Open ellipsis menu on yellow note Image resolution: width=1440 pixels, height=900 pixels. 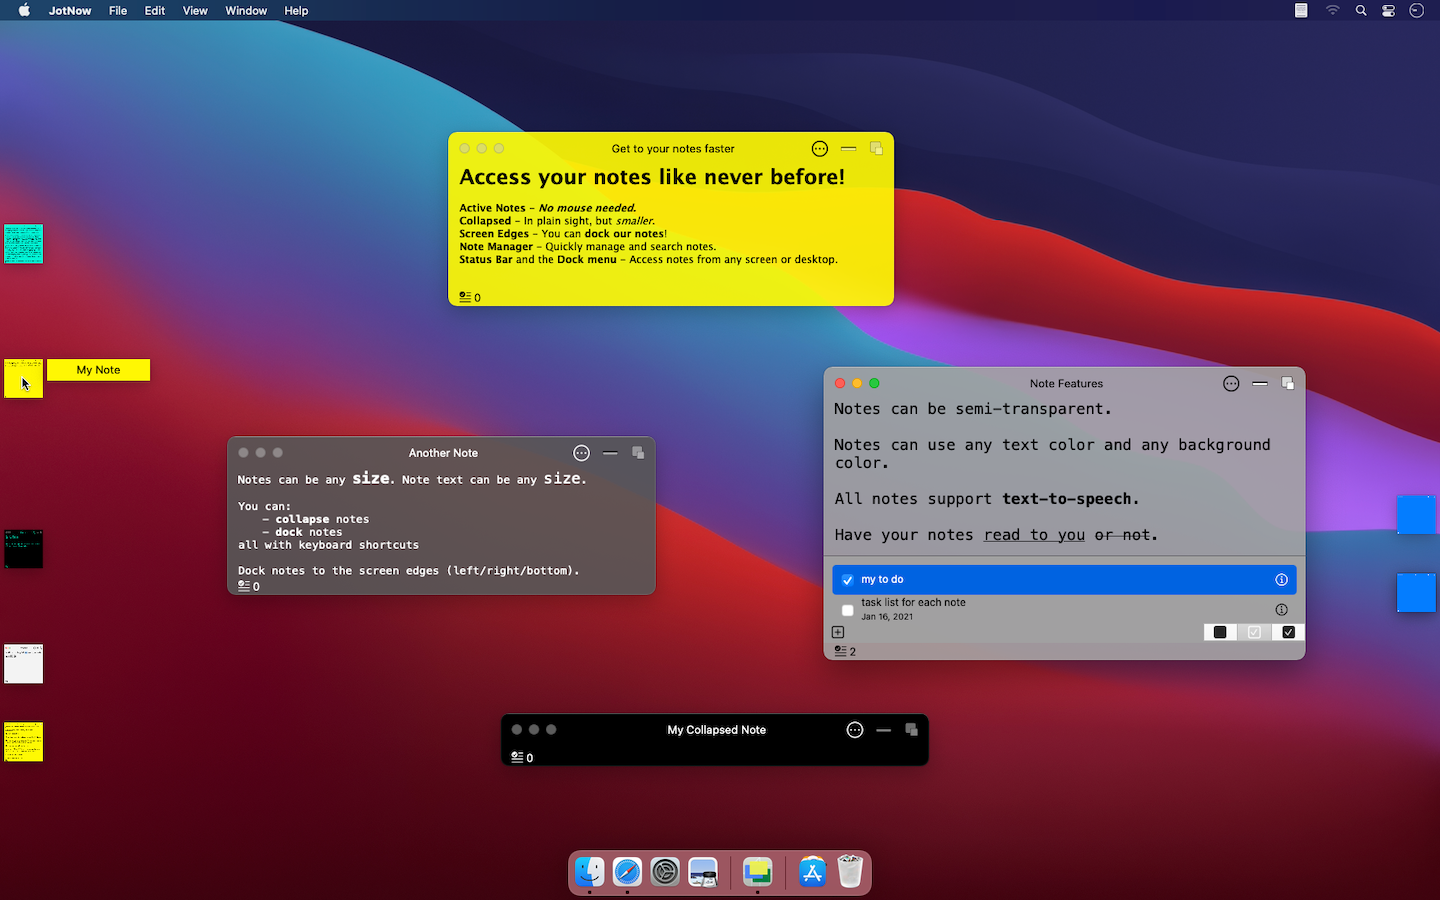[820, 149]
